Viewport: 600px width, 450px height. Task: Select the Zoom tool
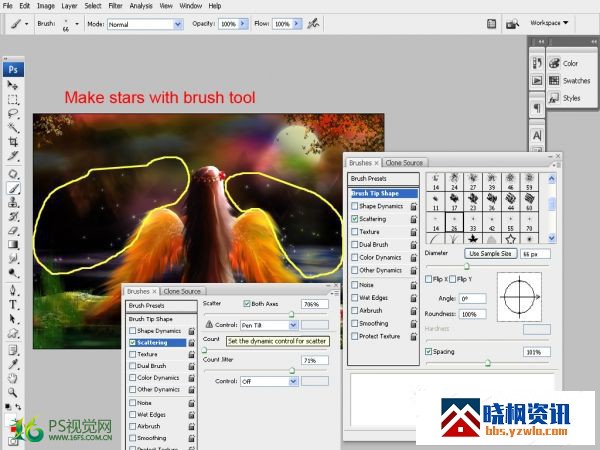[13, 393]
